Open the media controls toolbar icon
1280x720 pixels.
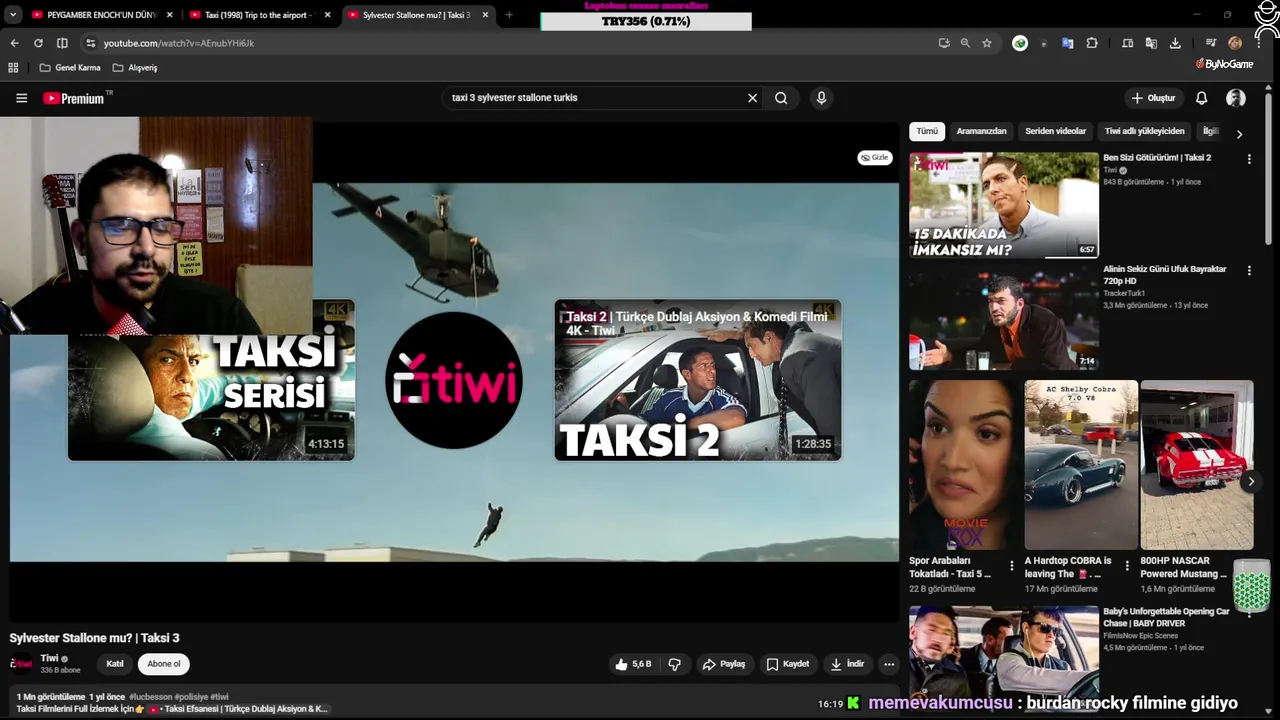tap(1211, 43)
